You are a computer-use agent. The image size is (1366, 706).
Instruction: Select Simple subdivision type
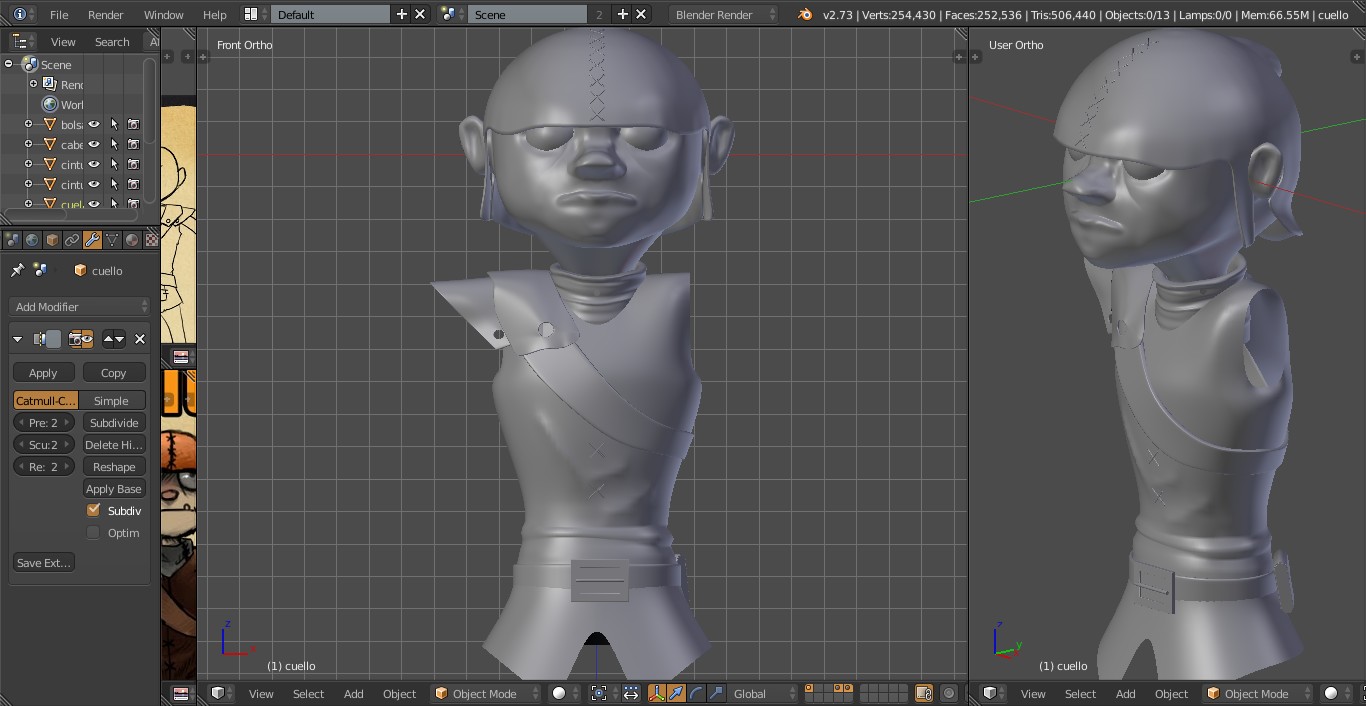[x=111, y=400]
